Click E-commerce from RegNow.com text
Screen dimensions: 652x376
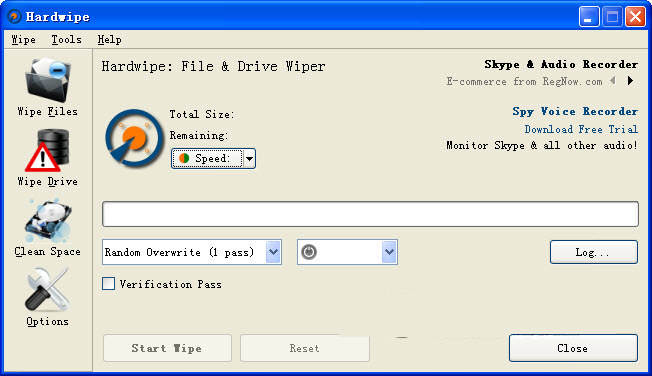[524, 82]
